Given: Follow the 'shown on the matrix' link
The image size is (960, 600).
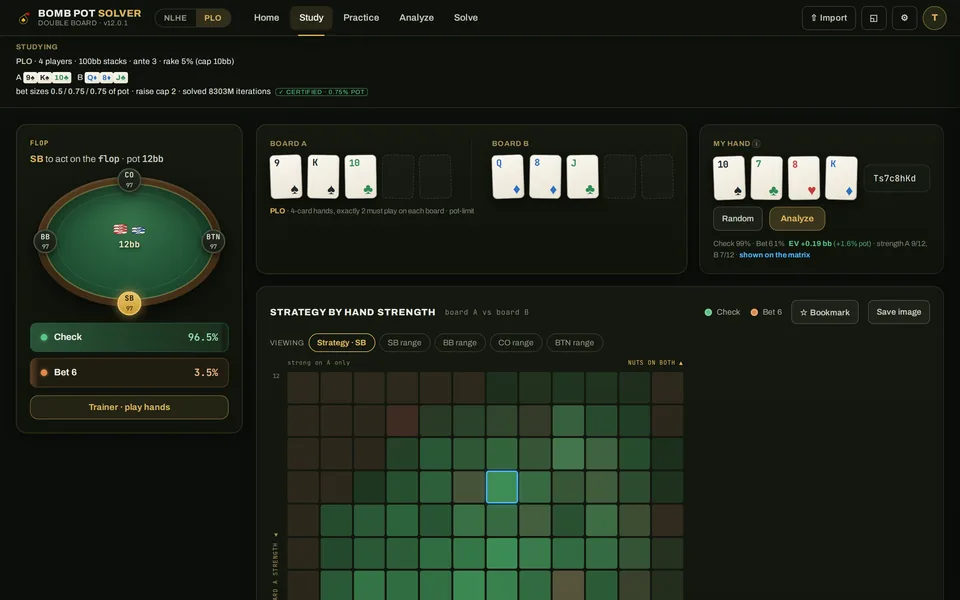Looking at the screenshot, I should coord(774,255).
